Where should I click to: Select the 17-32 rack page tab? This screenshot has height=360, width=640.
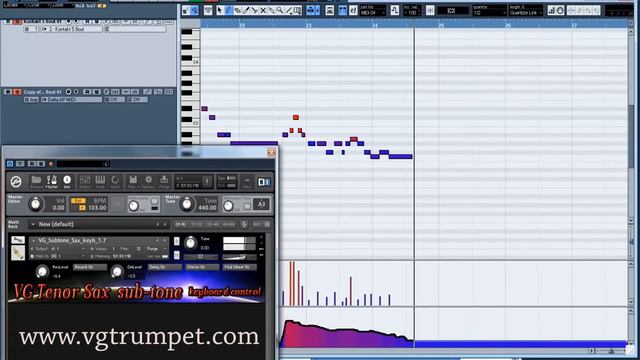(196, 224)
